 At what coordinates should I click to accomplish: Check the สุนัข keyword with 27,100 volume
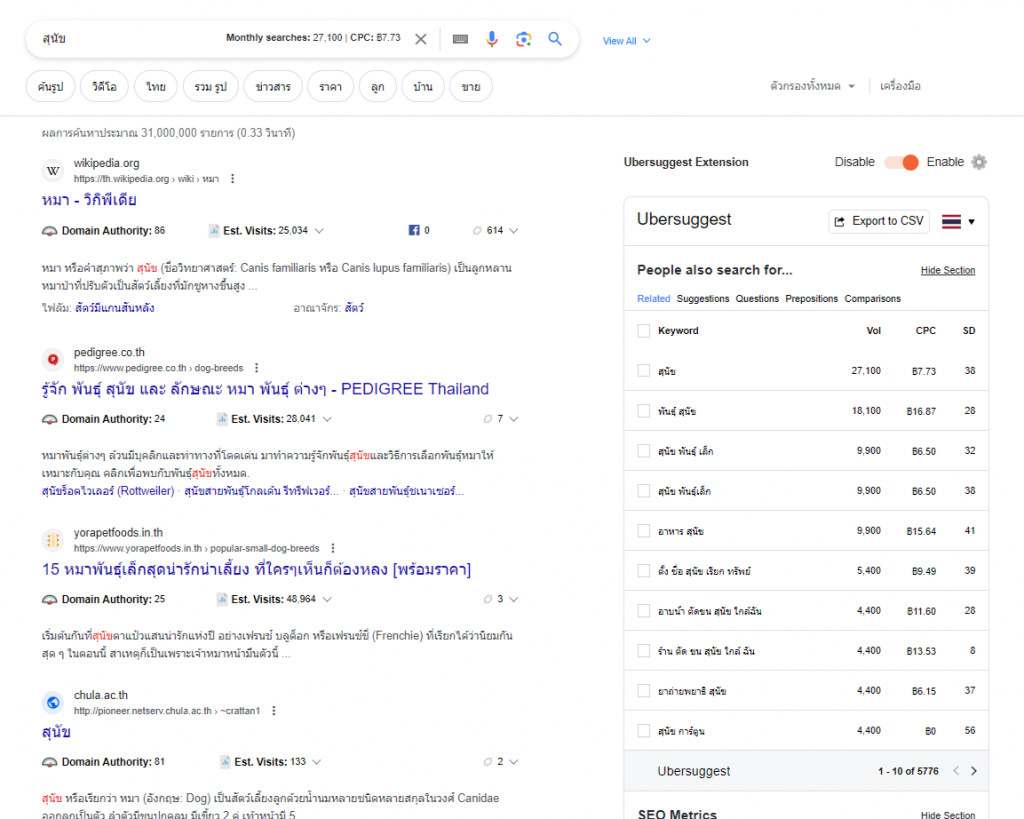644,371
